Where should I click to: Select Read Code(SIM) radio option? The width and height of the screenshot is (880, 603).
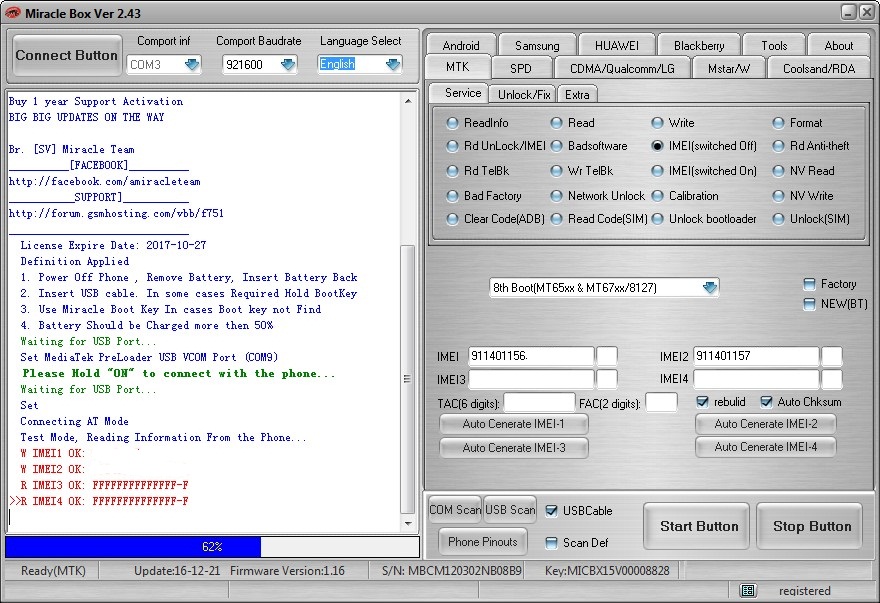tap(556, 219)
